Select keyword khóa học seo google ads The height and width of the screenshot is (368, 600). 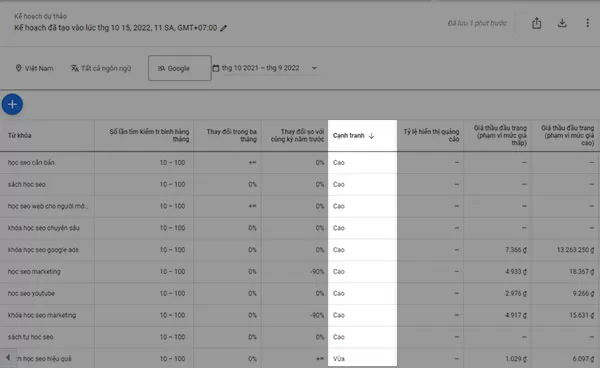point(43,250)
